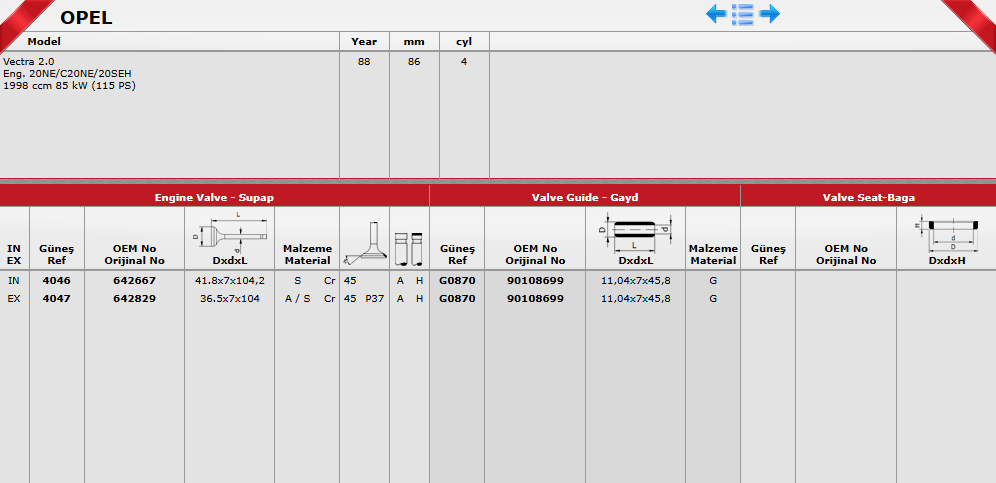Open valve guide G0870 in IN row
The height and width of the screenshot is (483, 996).
pyautogui.click(x=456, y=281)
